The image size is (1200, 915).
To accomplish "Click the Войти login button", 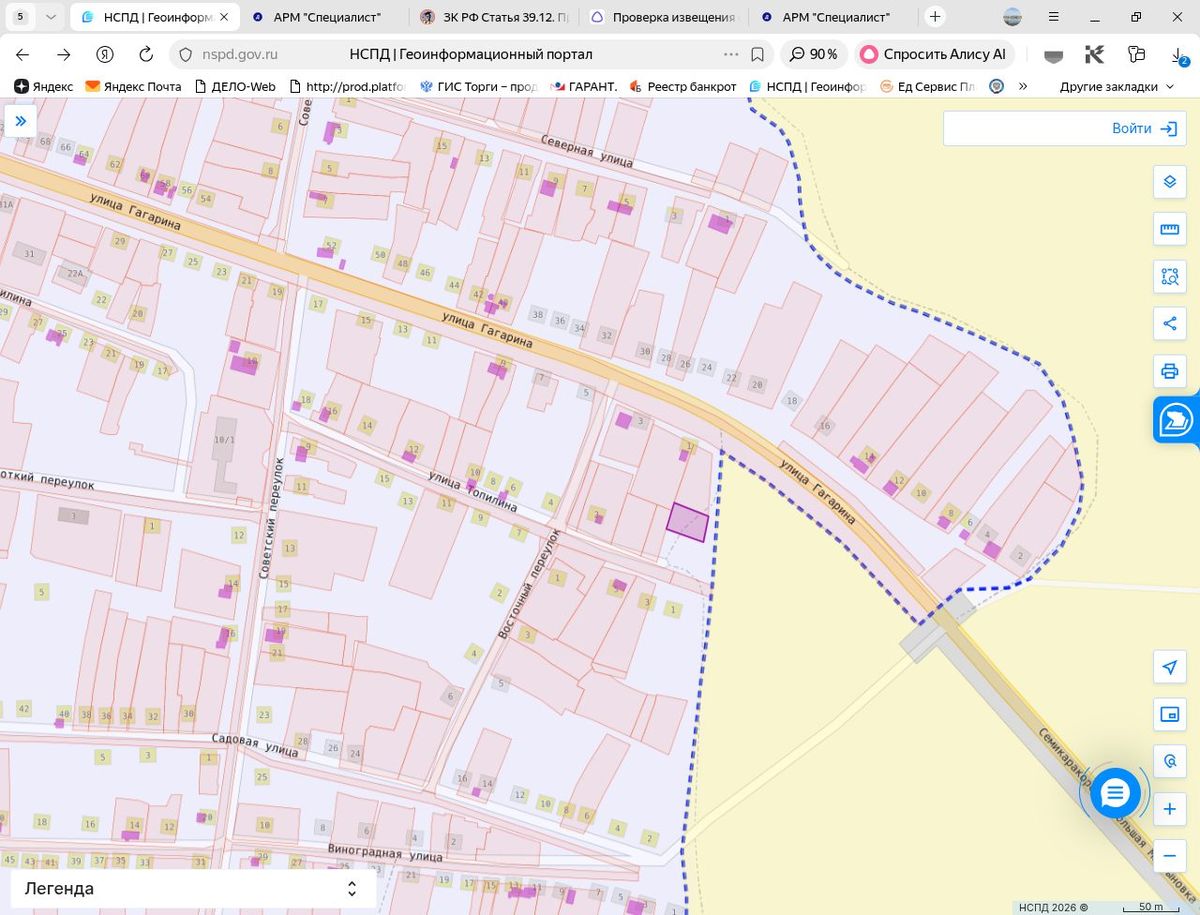I will coord(1145,128).
